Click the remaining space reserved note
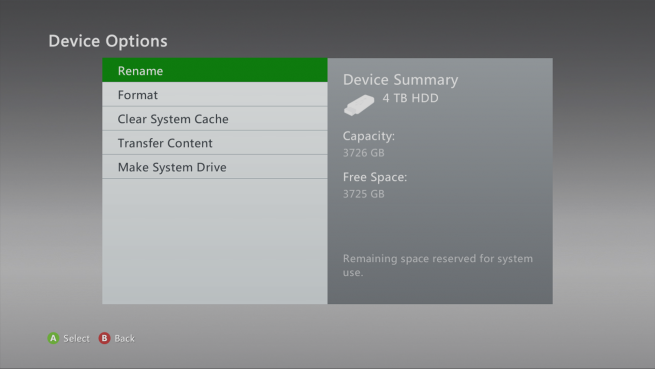 [x=438, y=265]
